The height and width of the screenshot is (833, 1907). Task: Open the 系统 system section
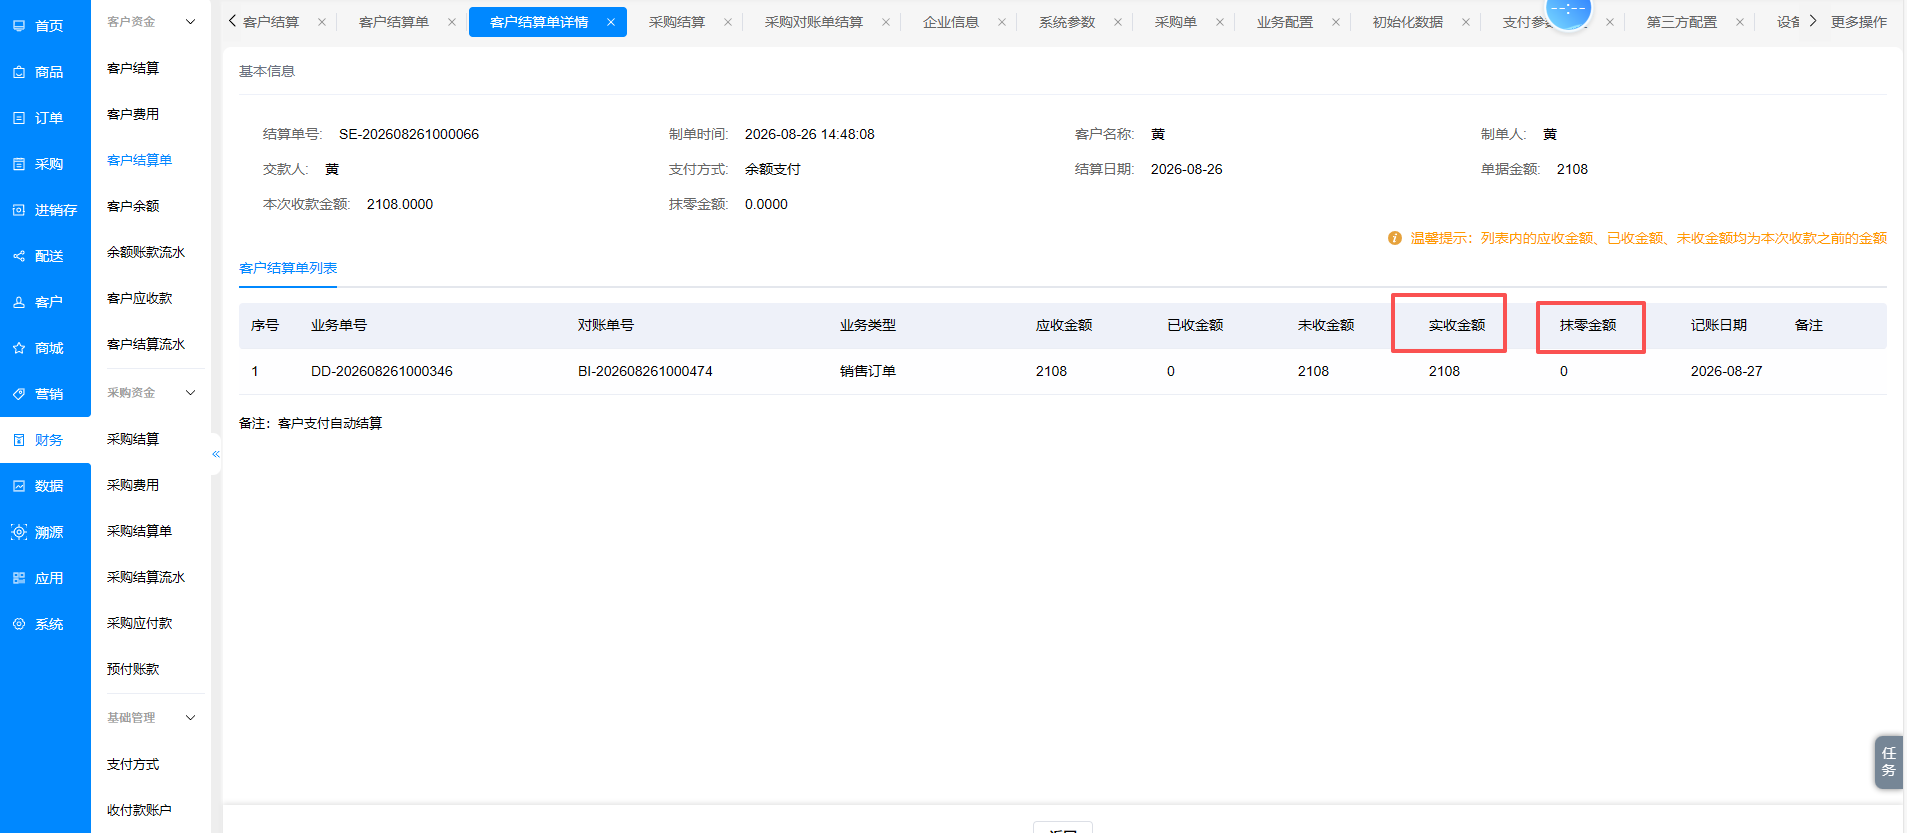(x=45, y=624)
